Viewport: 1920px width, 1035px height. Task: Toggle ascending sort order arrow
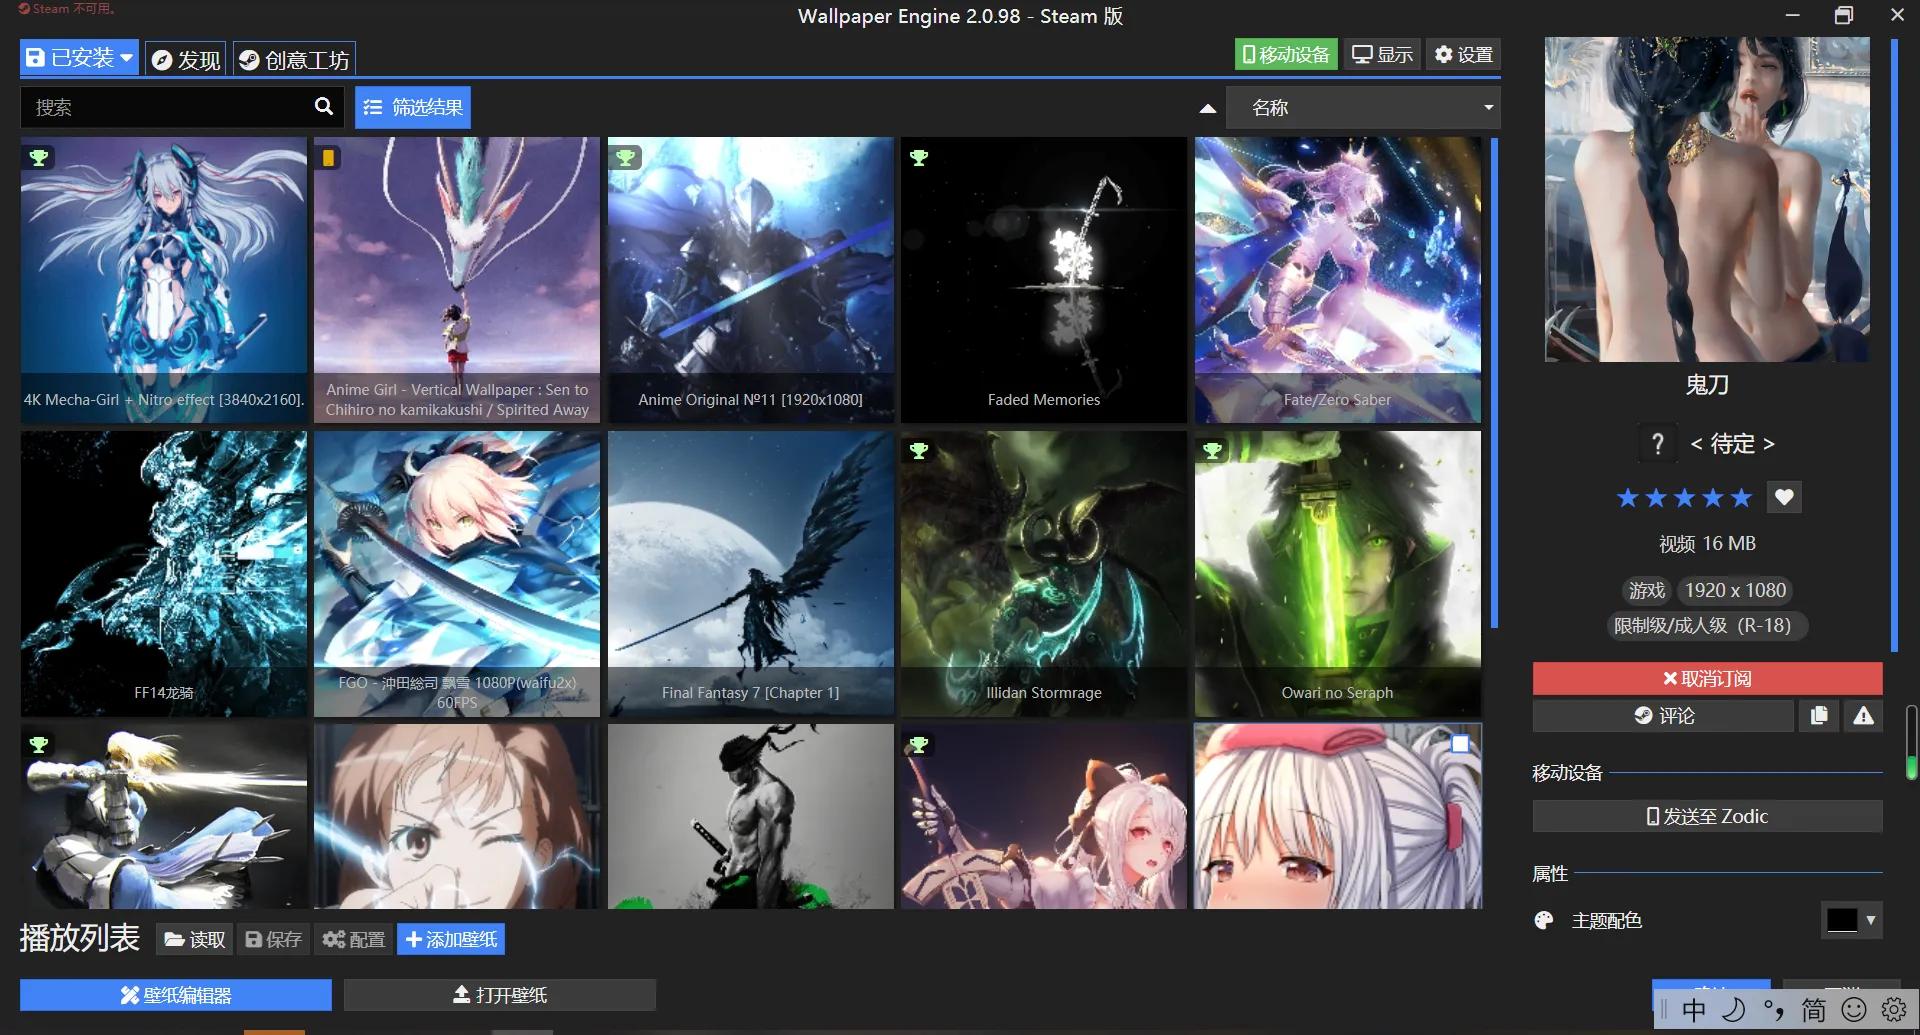pyautogui.click(x=1208, y=108)
